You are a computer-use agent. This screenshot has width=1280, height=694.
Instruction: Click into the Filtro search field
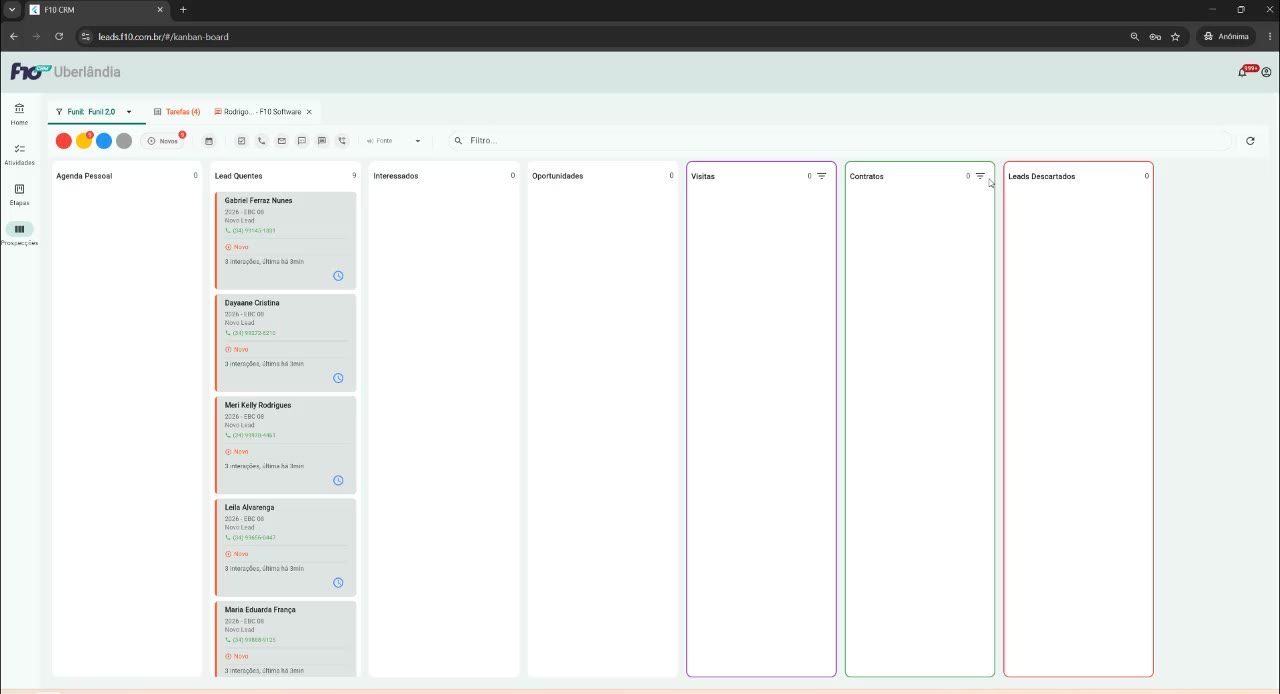(840, 141)
